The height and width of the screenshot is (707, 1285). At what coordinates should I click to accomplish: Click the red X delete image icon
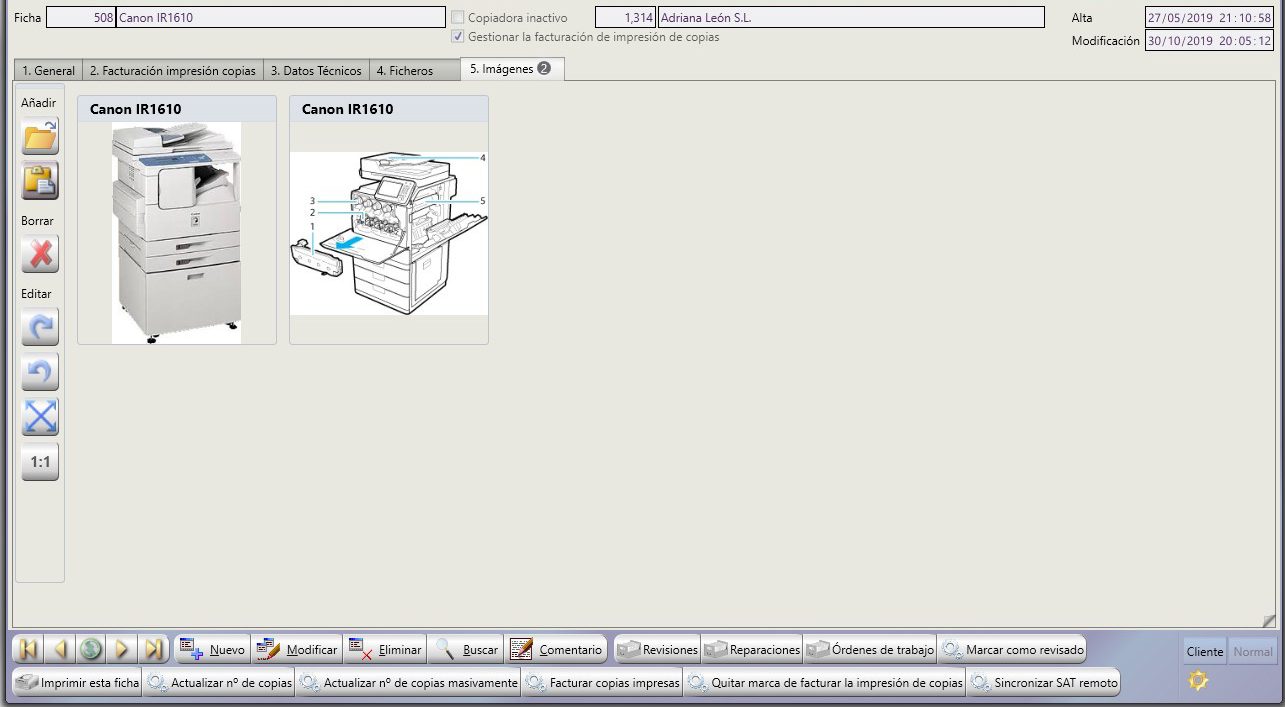click(40, 254)
